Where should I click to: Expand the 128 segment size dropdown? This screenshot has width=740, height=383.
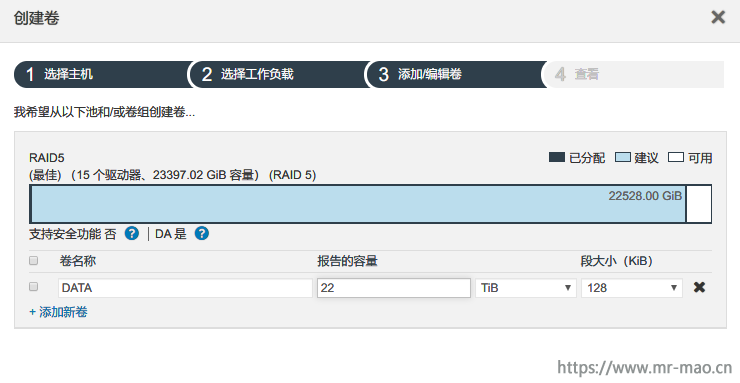pyautogui.click(x=632, y=288)
